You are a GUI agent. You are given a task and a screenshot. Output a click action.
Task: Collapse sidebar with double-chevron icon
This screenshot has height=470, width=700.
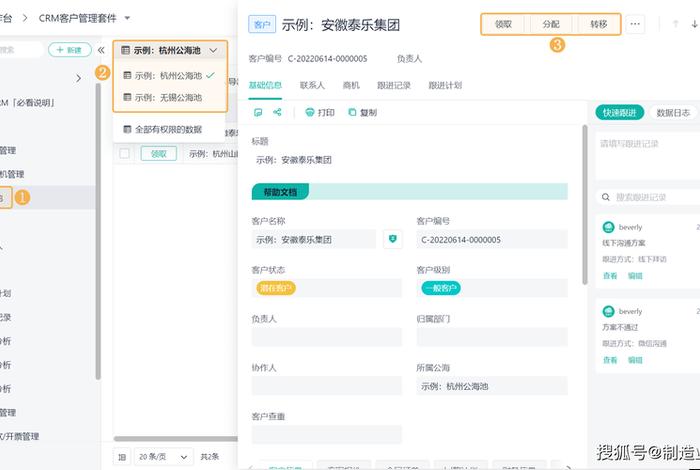click(x=101, y=50)
